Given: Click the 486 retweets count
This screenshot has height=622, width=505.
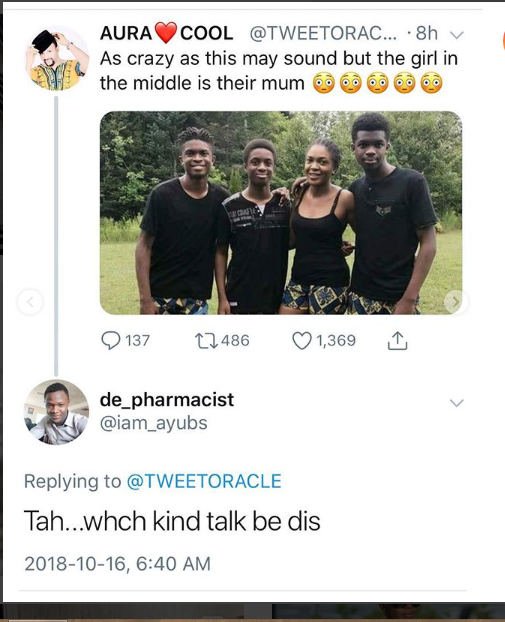Looking at the screenshot, I should (235, 340).
